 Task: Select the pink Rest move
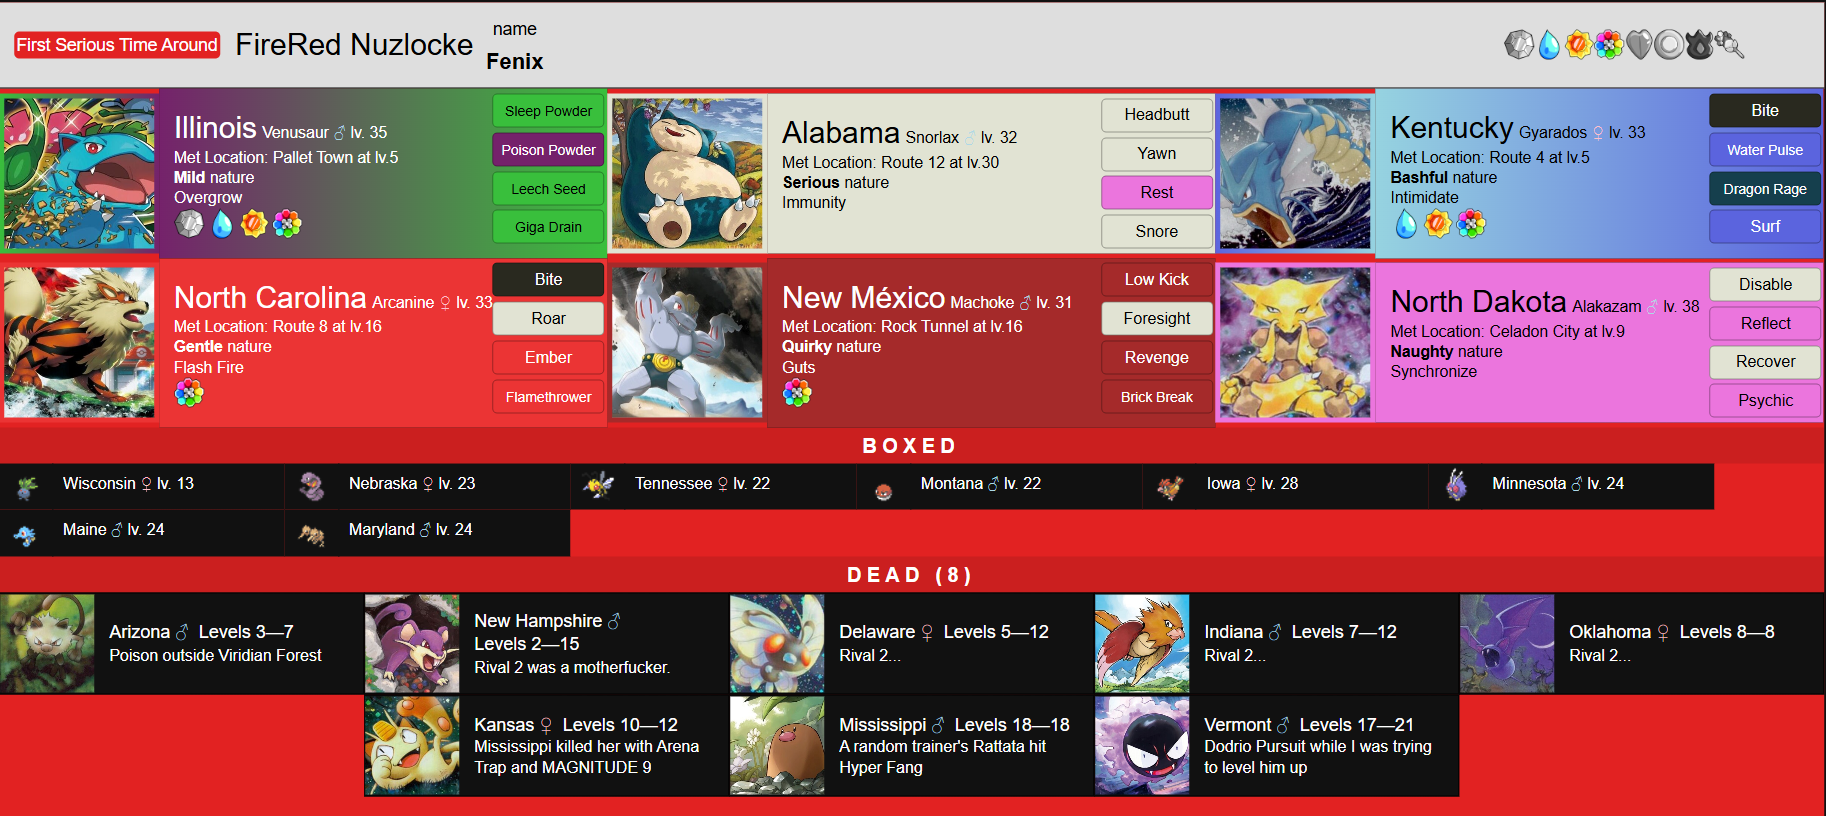point(1157,192)
